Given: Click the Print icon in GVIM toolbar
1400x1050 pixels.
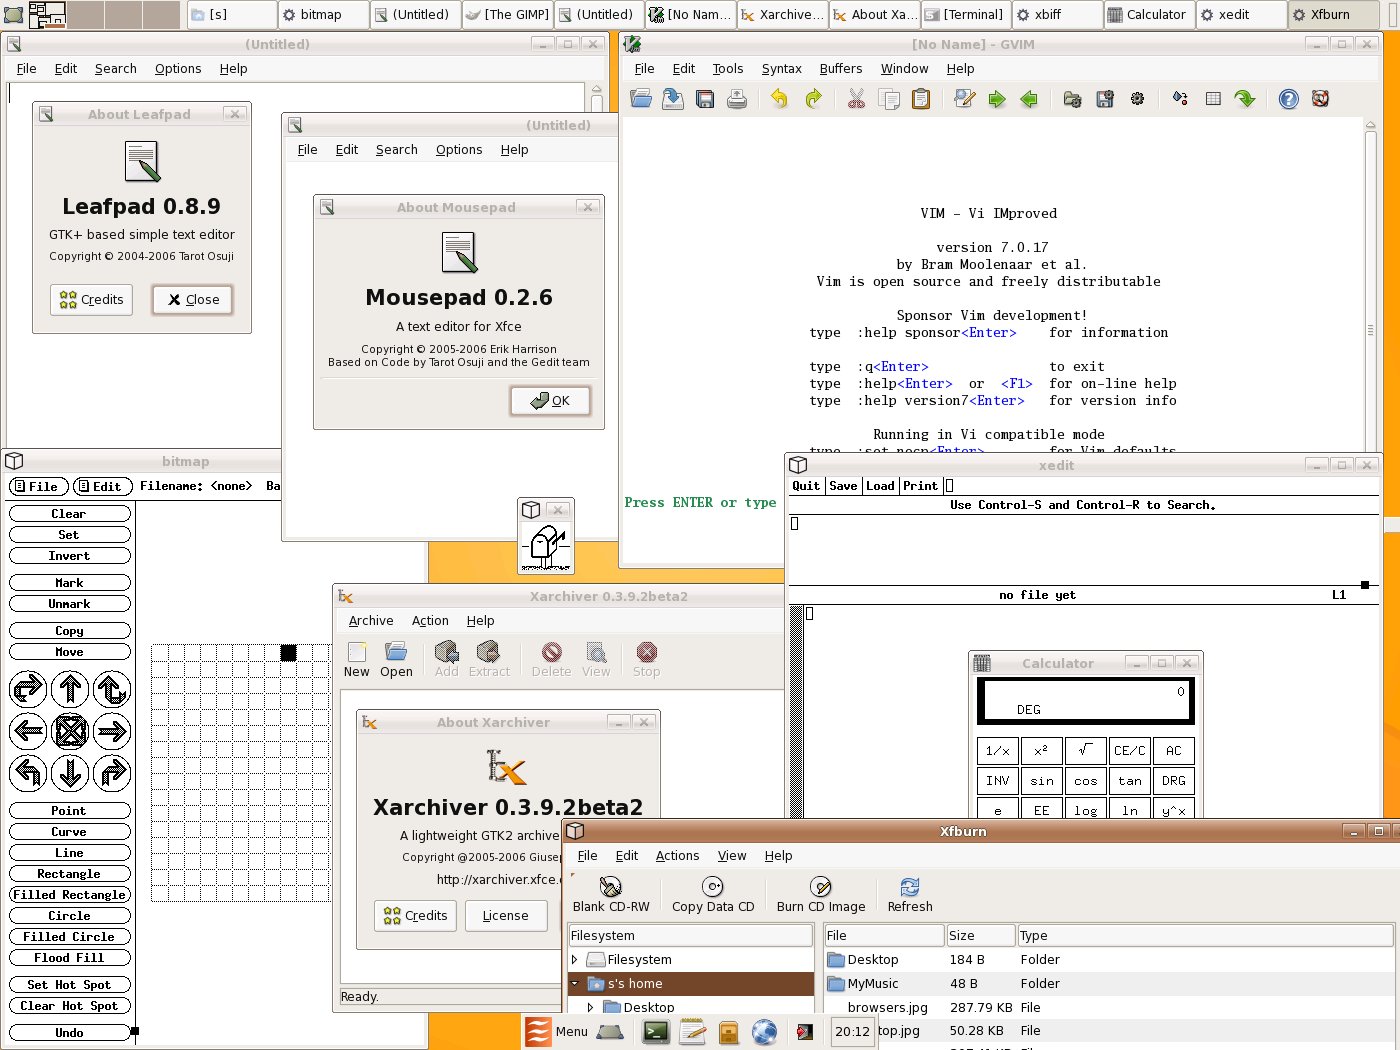Looking at the screenshot, I should point(737,99).
